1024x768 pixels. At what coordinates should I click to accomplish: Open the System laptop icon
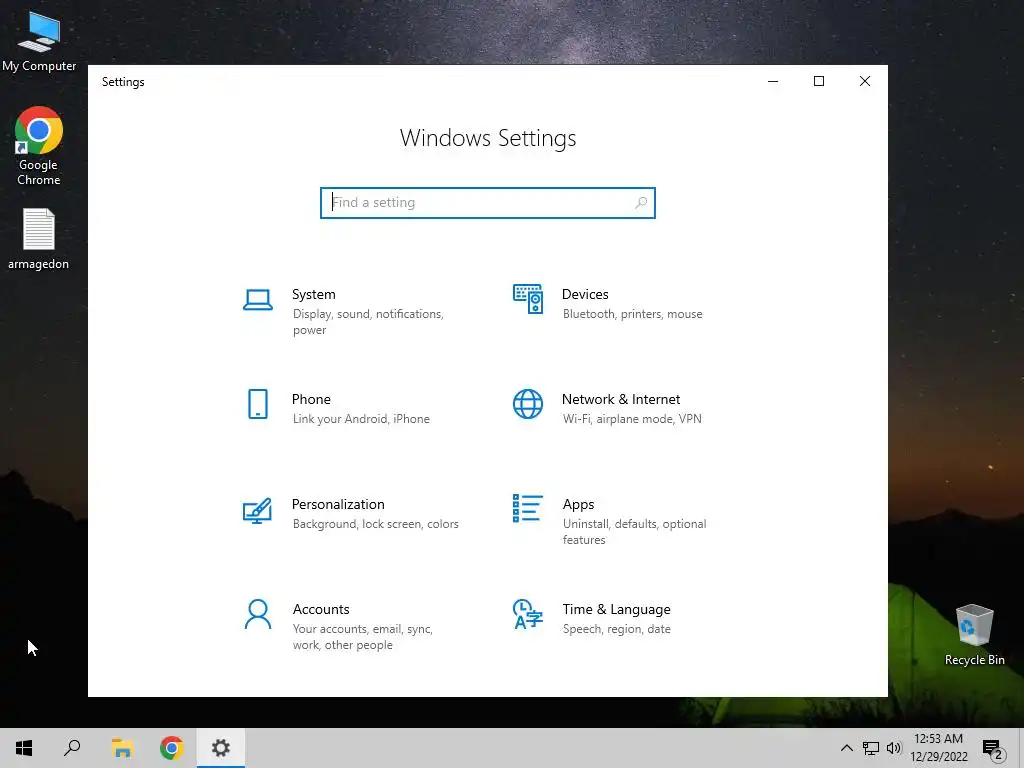tap(258, 300)
